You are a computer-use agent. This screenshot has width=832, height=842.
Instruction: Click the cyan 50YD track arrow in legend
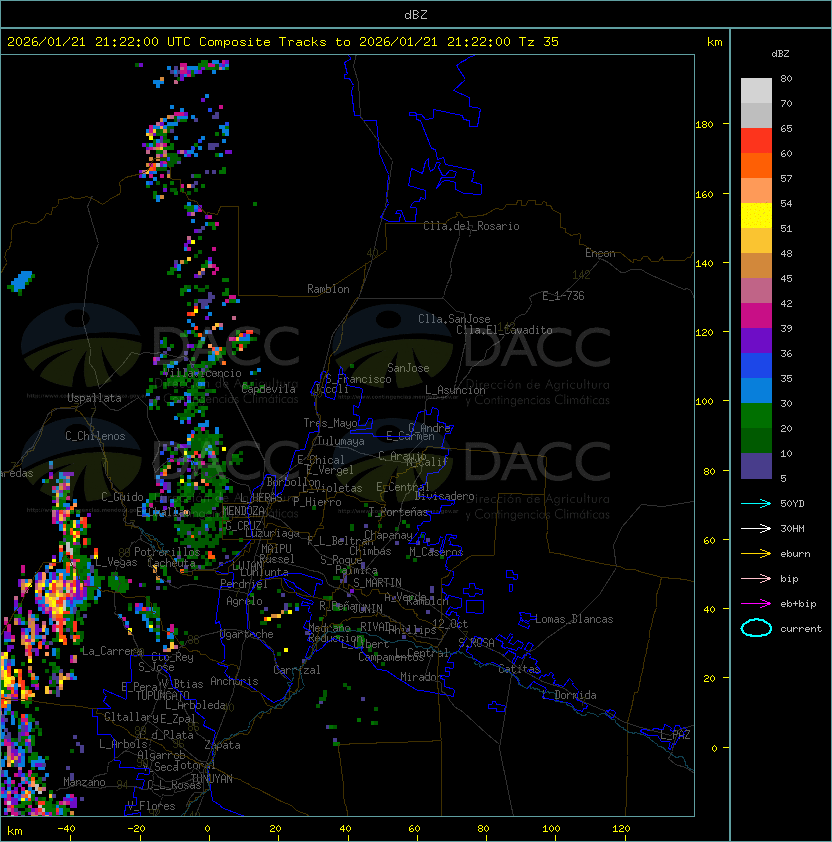[x=756, y=504]
